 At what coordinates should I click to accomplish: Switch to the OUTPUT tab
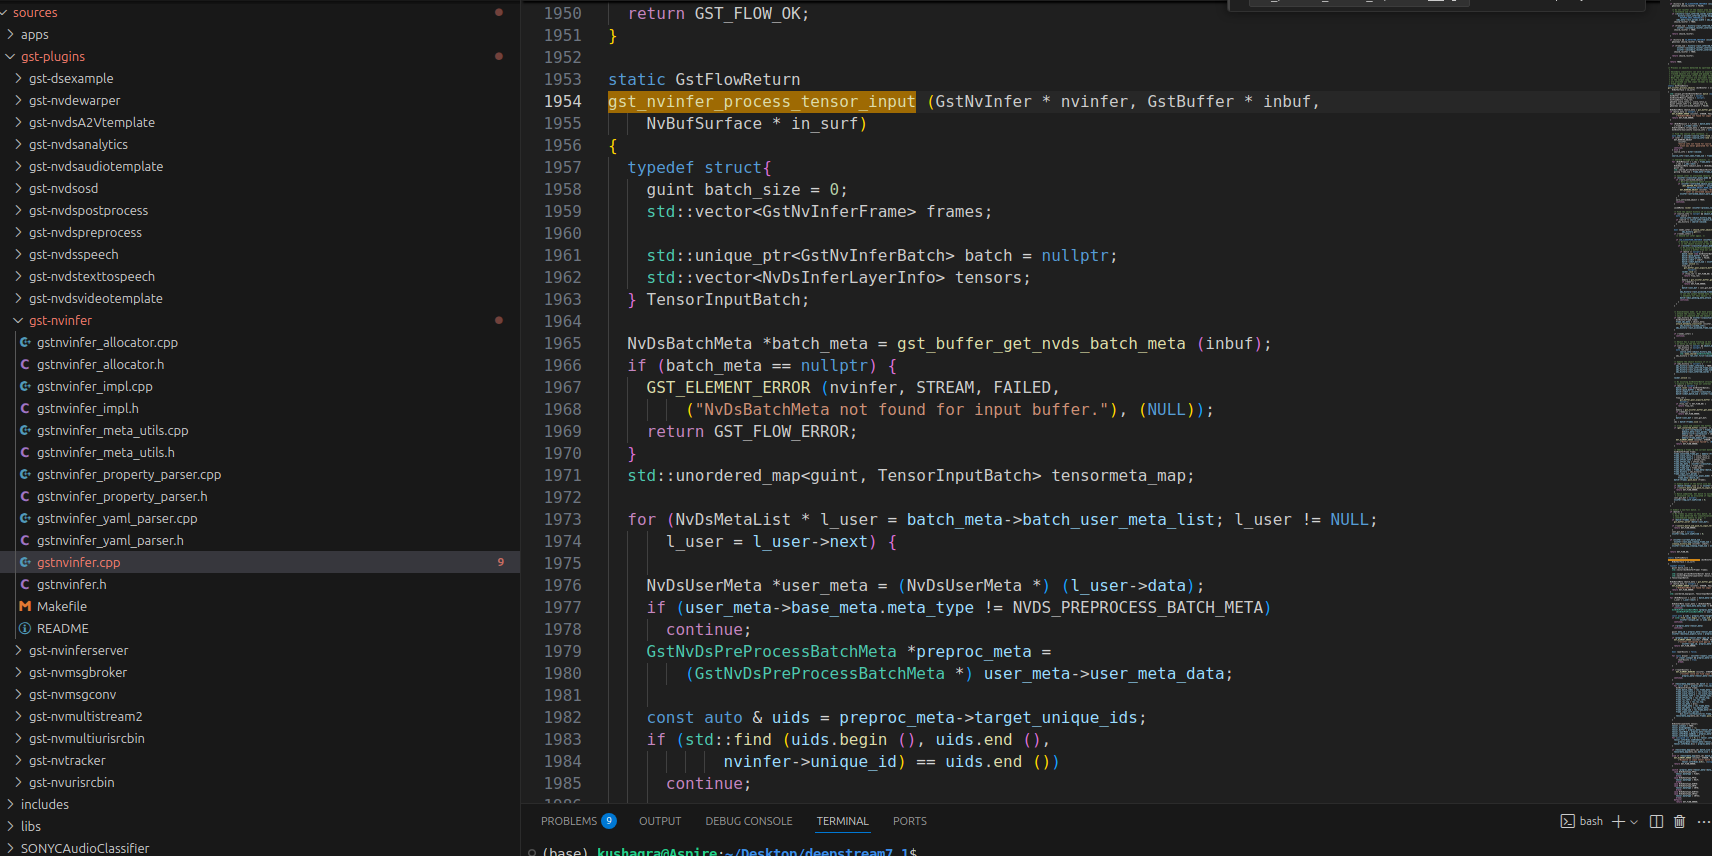[660, 821]
